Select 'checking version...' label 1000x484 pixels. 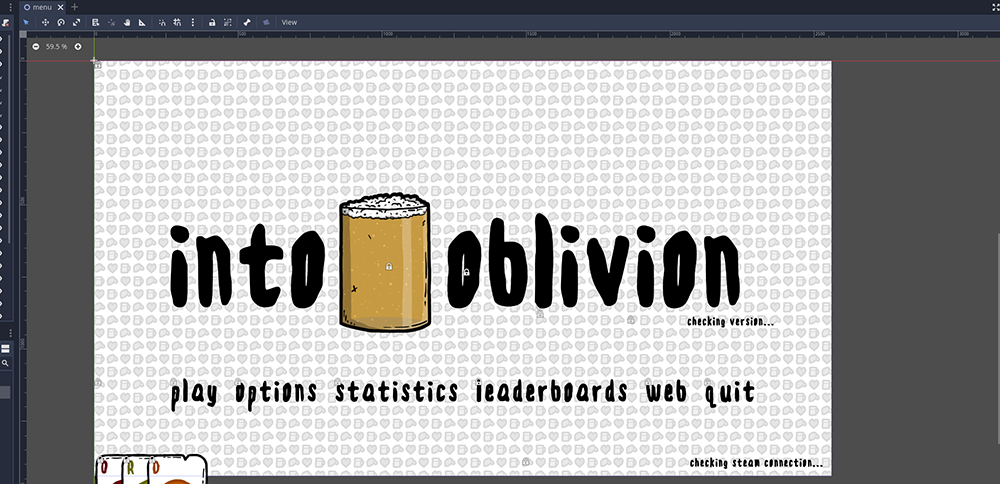point(730,321)
